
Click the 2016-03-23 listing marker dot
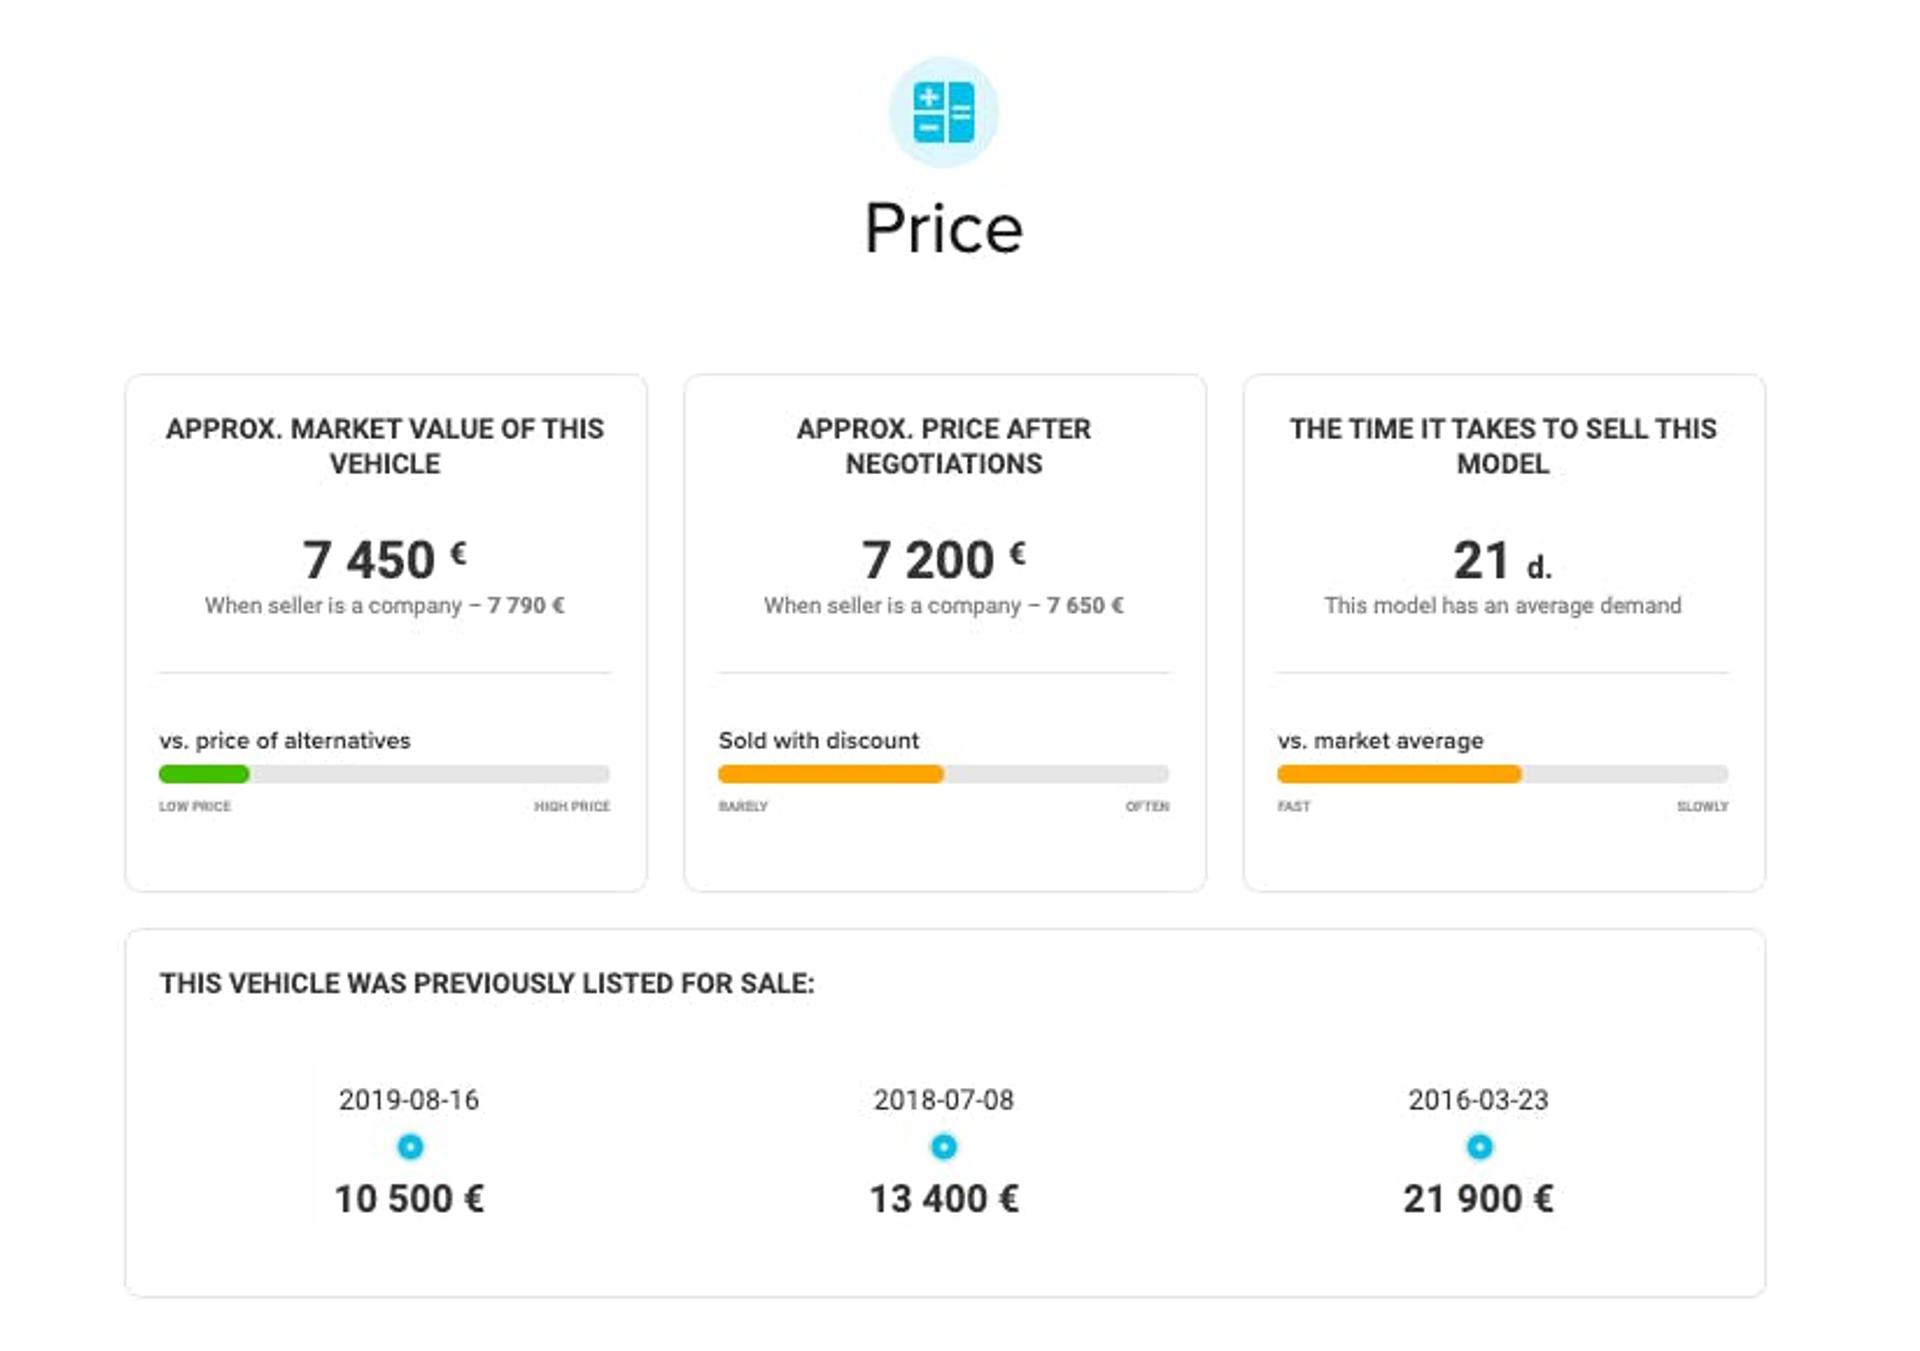pyautogui.click(x=1479, y=1146)
